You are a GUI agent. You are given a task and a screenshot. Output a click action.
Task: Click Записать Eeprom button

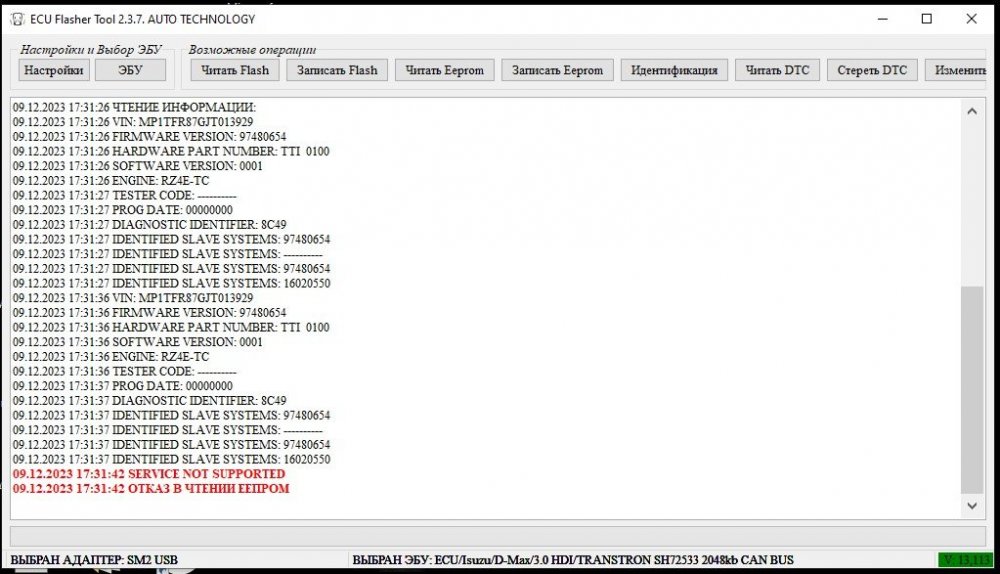click(x=557, y=70)
